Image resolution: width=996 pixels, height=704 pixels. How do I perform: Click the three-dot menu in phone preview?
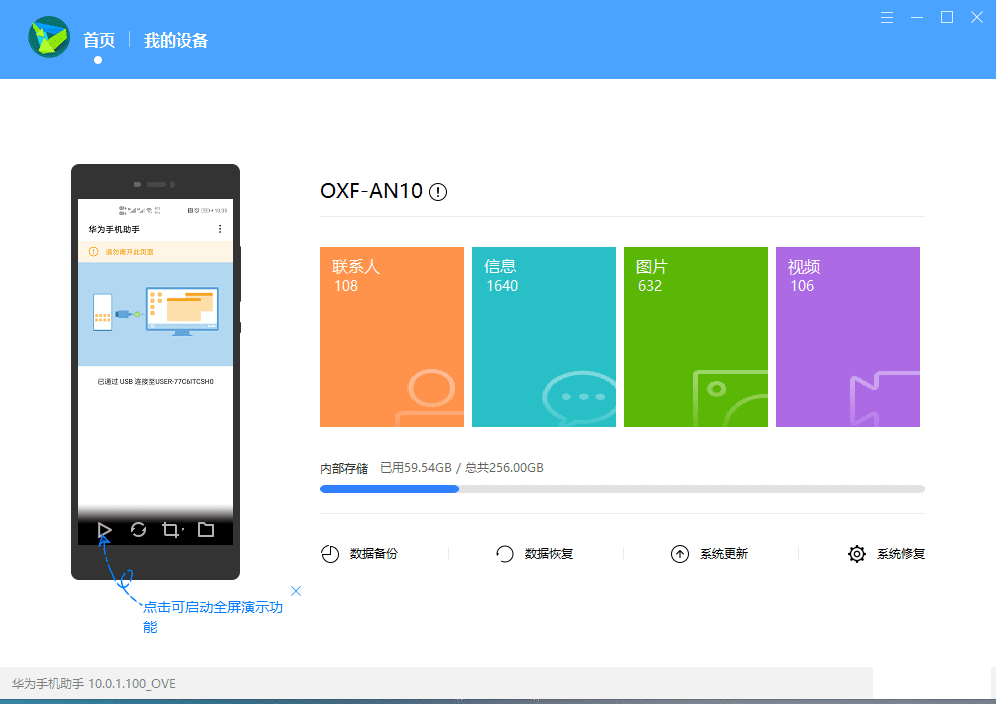[220, 229]
